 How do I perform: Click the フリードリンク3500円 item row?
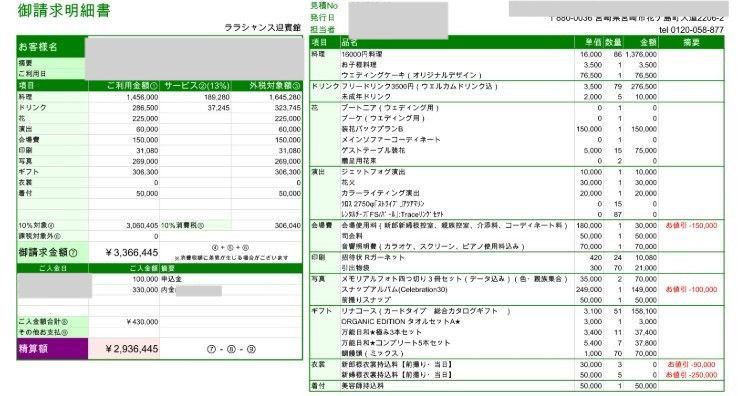click(x=516, y=87)
